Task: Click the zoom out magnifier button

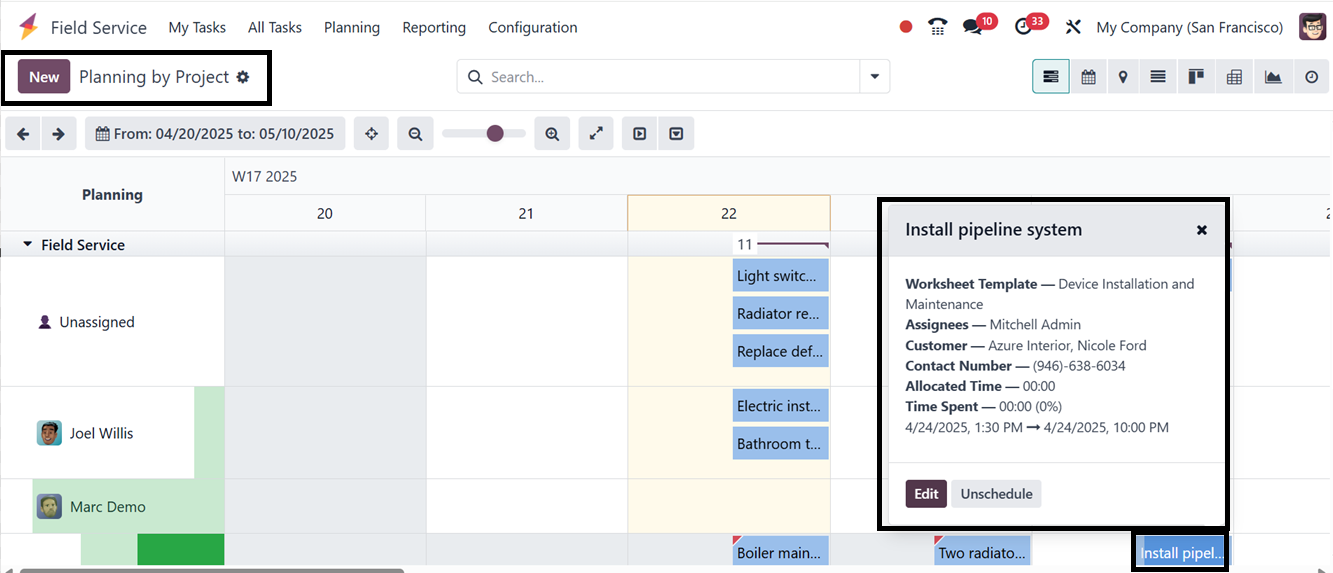Action: coord(415,133)
